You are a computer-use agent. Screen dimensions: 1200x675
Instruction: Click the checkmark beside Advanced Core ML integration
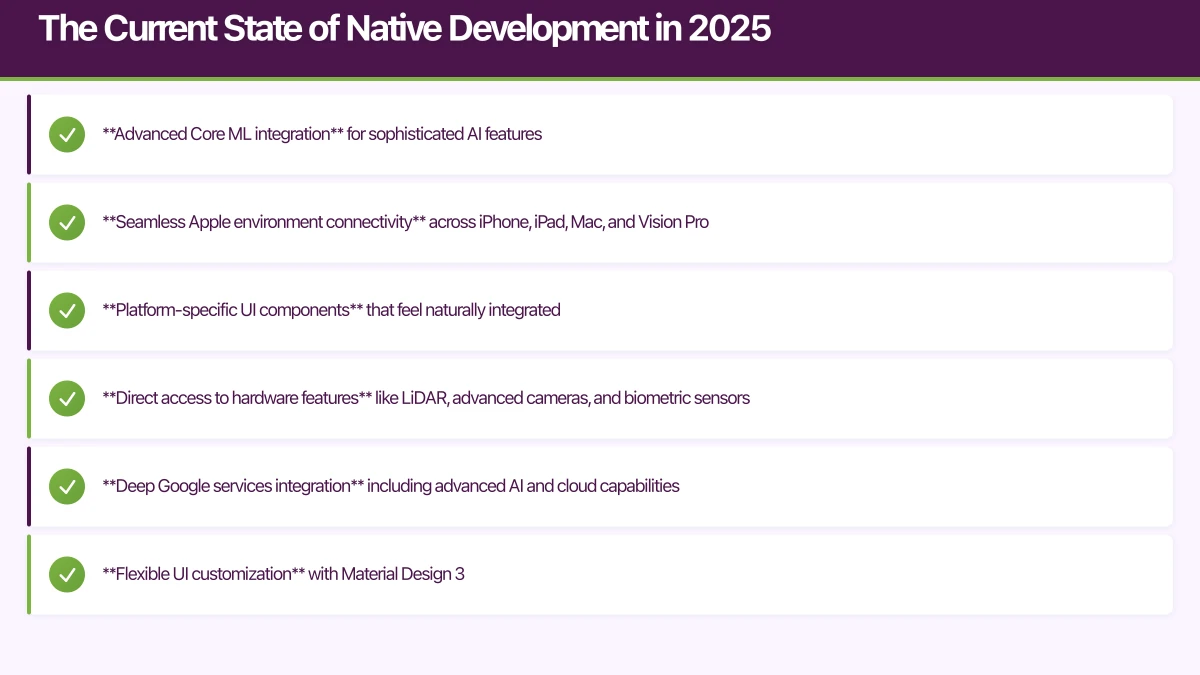click(x=66, y=134)
